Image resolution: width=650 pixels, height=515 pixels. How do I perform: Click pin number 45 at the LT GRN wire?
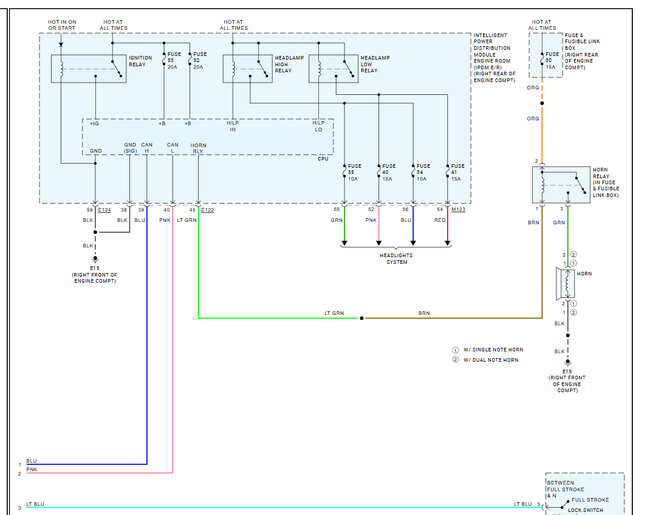click(x=192, y=210)
